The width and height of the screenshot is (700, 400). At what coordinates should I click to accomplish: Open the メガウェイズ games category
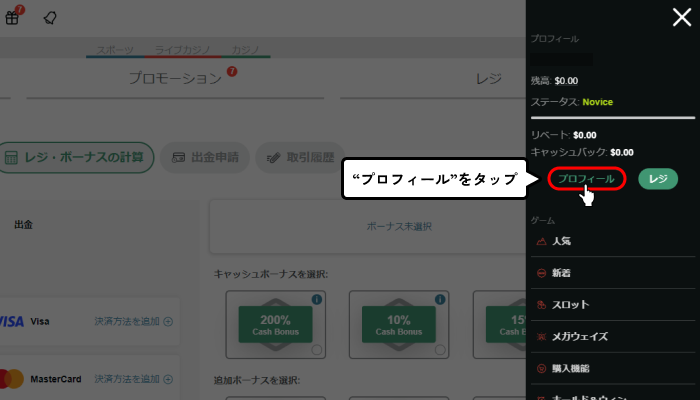coord(613,337)
